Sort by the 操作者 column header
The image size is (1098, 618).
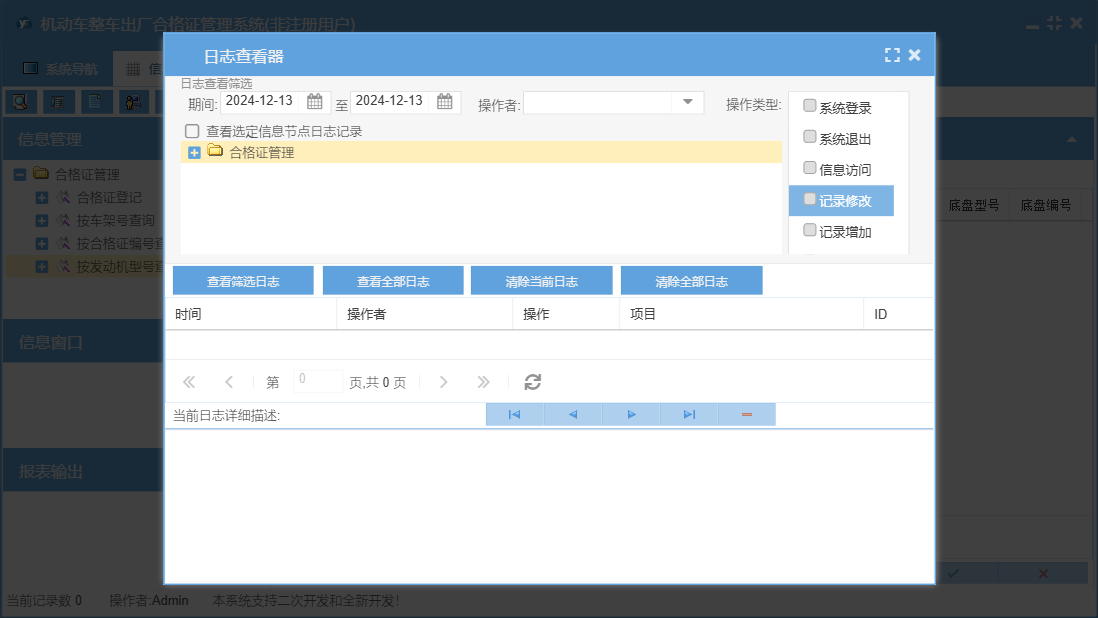[424, 314]
